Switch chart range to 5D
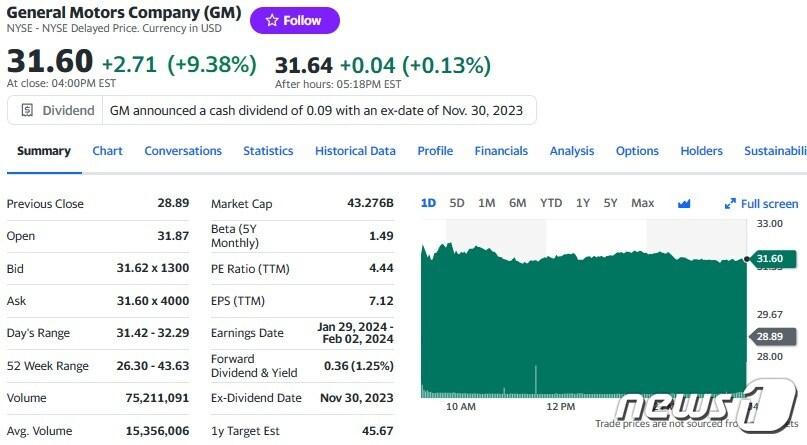The width and height of the screenshot is (807, 445). click(457, 203)
